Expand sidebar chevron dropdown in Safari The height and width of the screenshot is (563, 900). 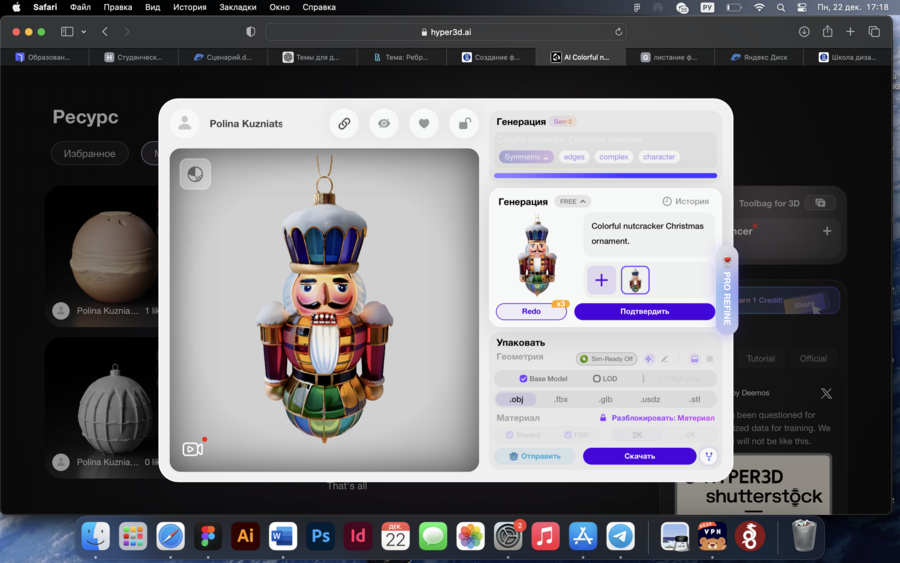[84, 32]
